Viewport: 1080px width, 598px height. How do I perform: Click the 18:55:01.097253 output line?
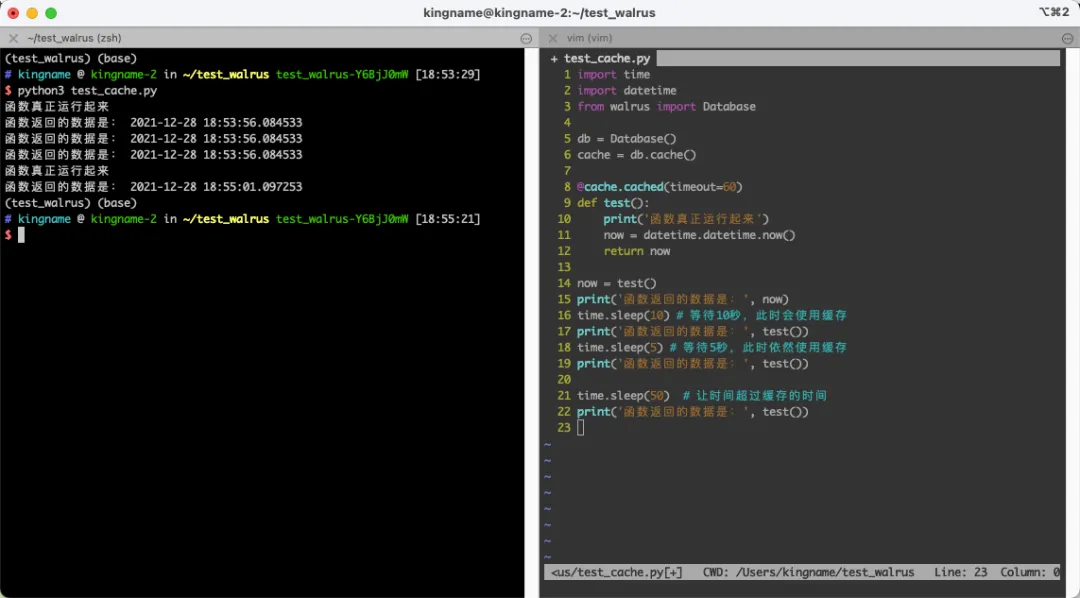tap(154, 187)
